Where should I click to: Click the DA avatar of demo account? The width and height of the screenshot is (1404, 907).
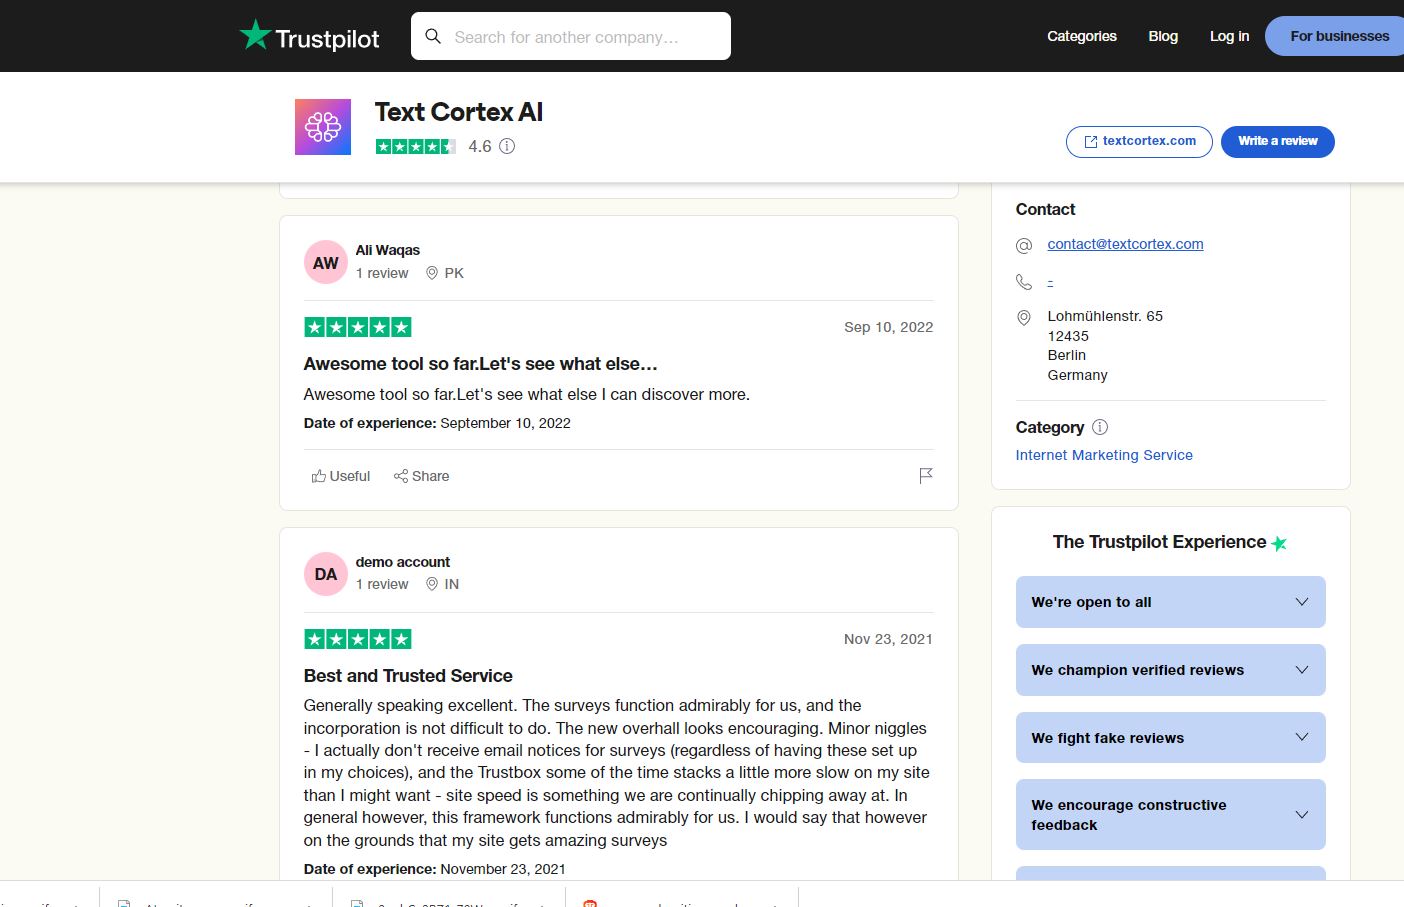click(326, 574)
